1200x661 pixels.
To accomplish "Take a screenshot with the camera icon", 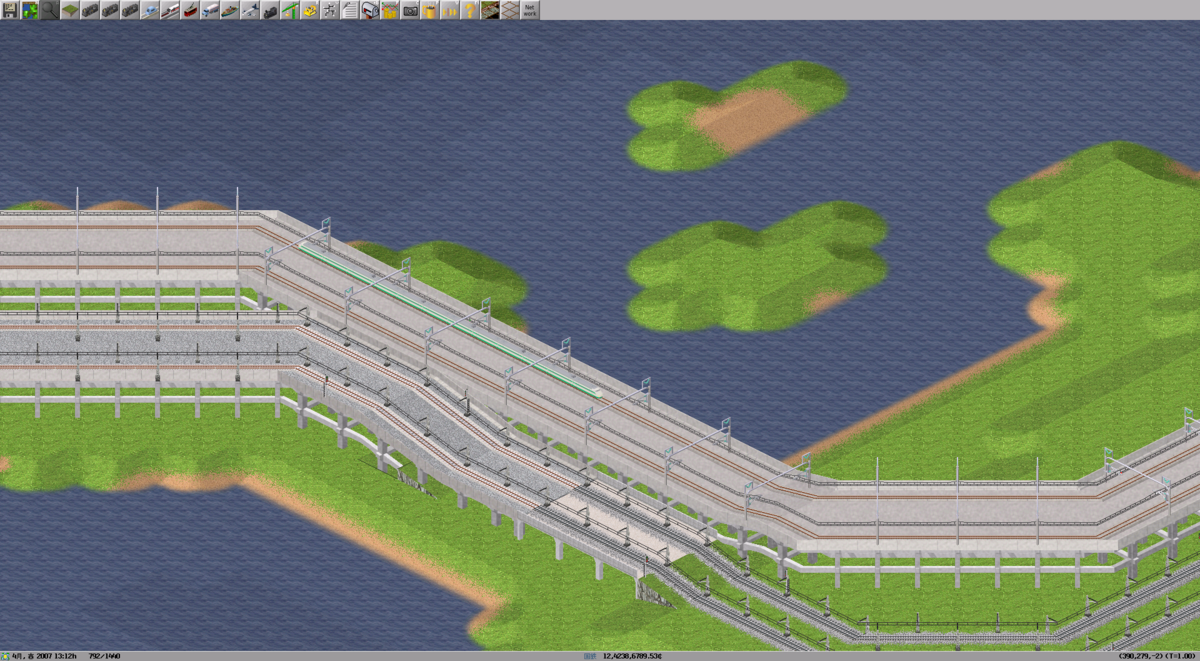I will pos(410,10).
